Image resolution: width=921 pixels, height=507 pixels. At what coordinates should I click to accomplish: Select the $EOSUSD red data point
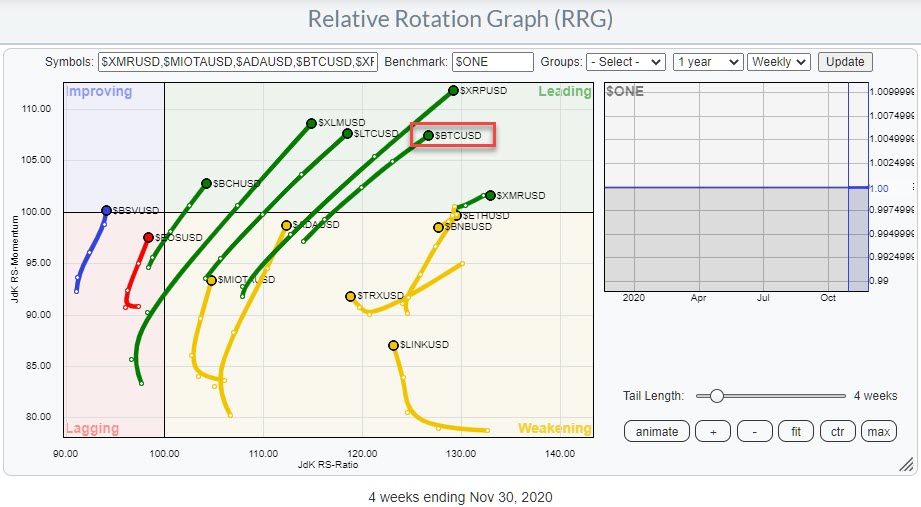point(148,237)
